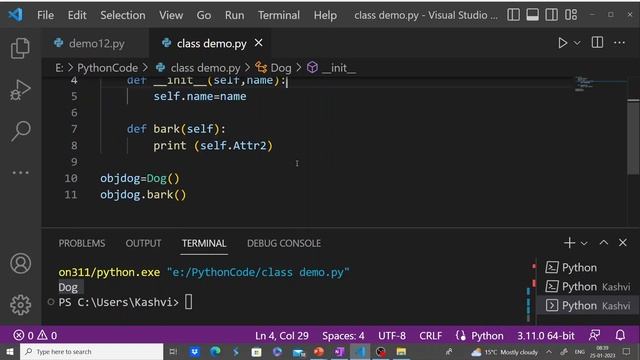Open Run and Debug view
This screenshot has width=640, height=360.
coord(20,89)
